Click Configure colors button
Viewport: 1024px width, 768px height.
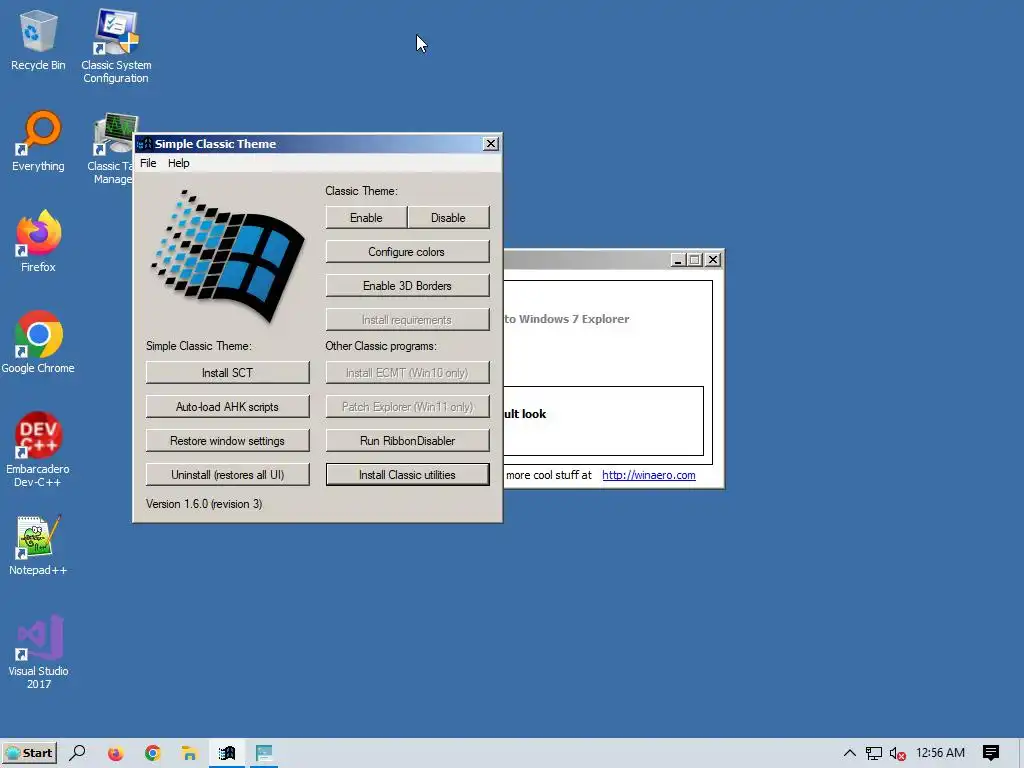click(407, 251)
